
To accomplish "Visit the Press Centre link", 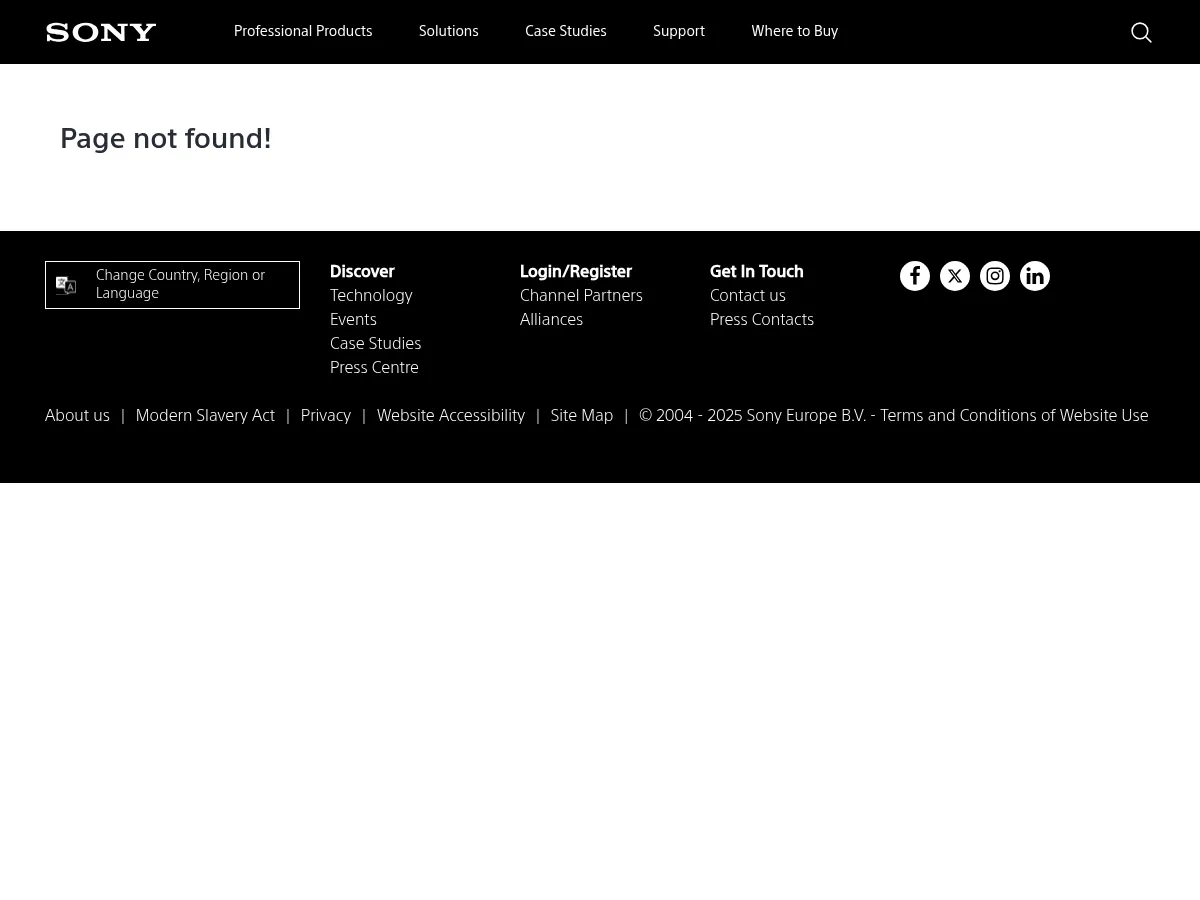I will [374, 367].
